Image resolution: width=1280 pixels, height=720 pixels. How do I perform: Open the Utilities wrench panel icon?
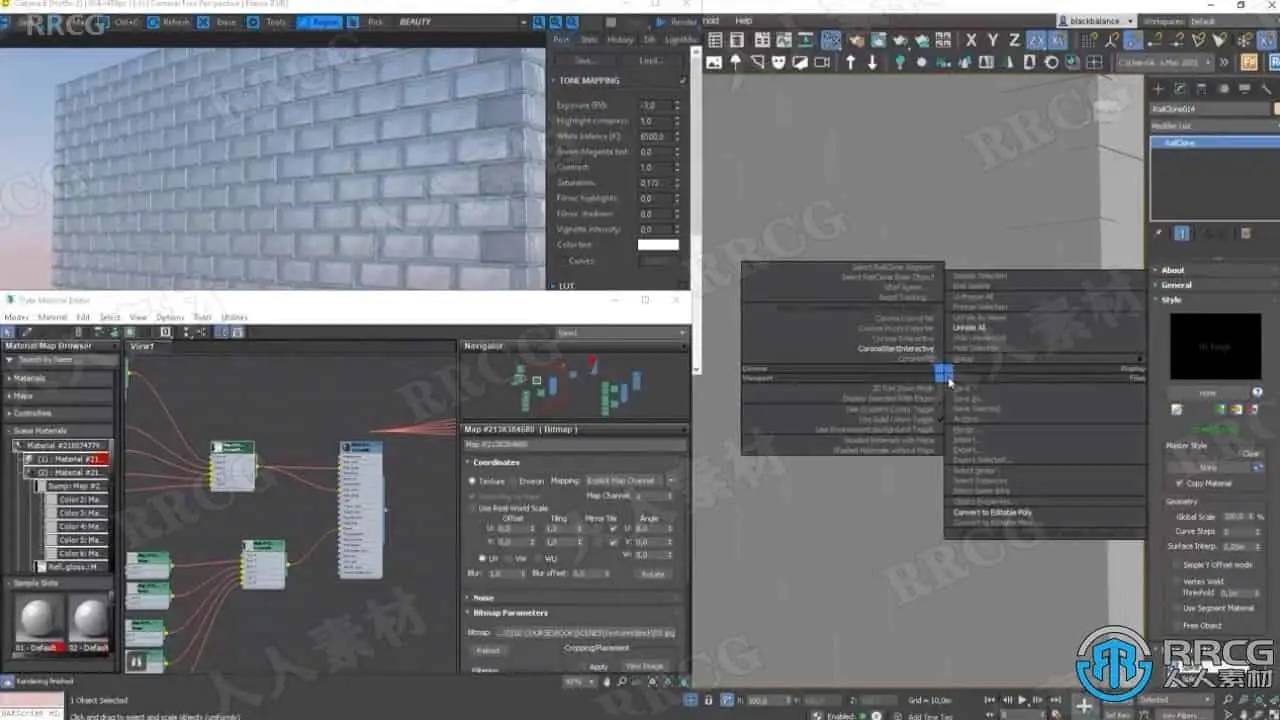click(1267, 89)
